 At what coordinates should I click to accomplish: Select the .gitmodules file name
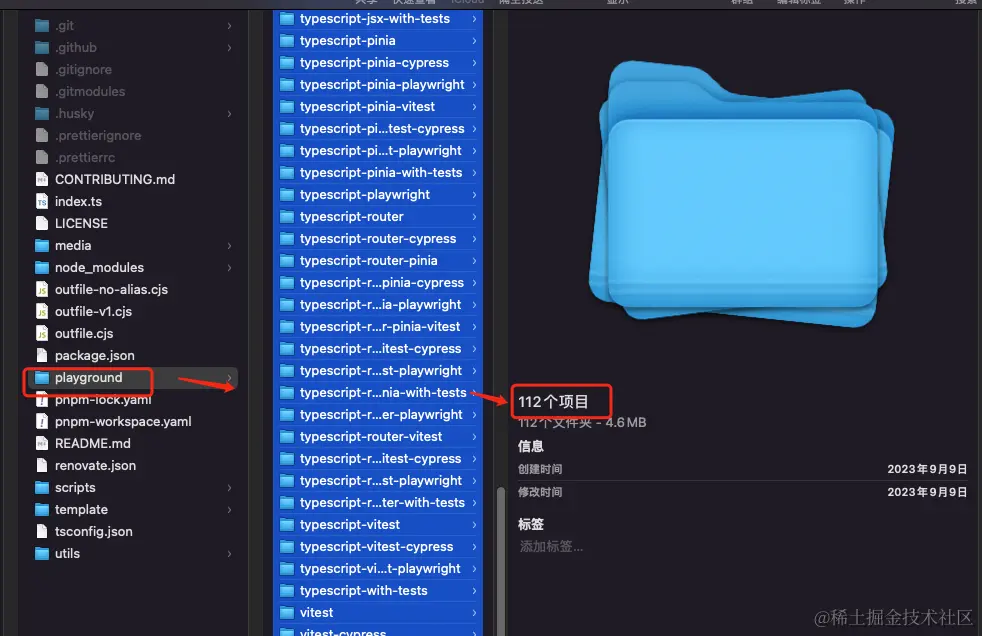tap(90, 91)
